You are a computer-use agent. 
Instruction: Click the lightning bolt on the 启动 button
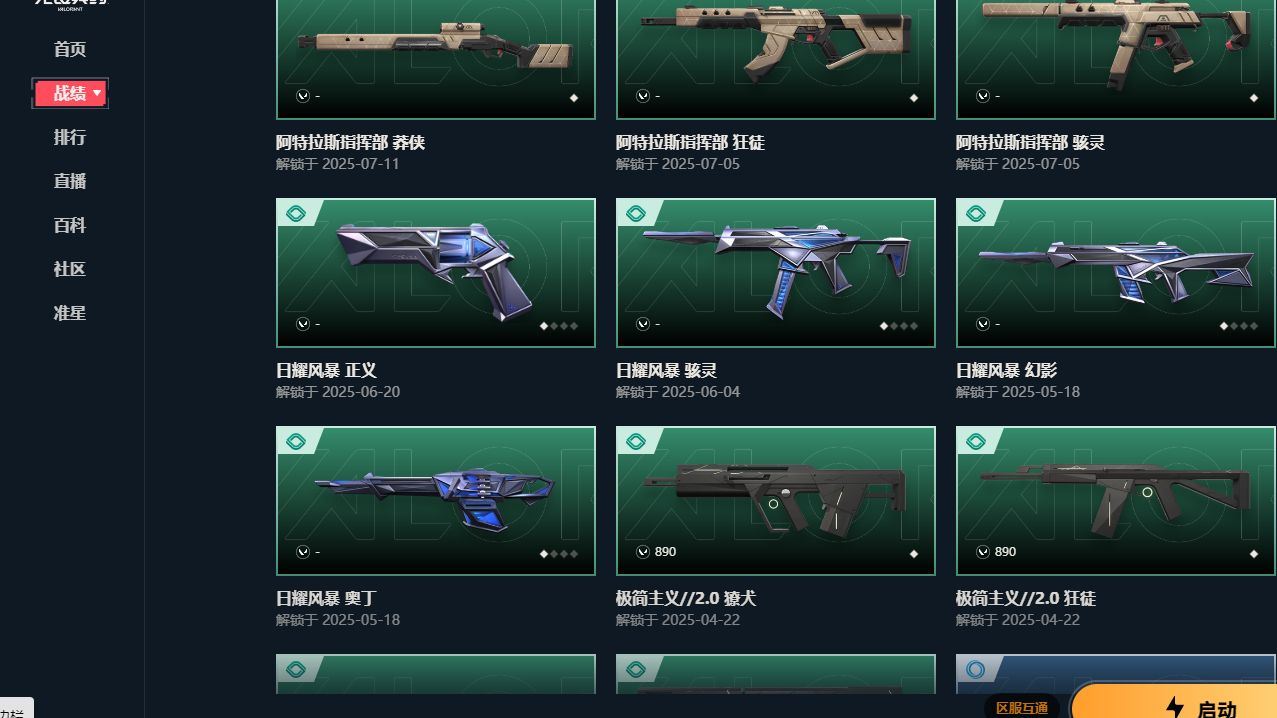1175,708
